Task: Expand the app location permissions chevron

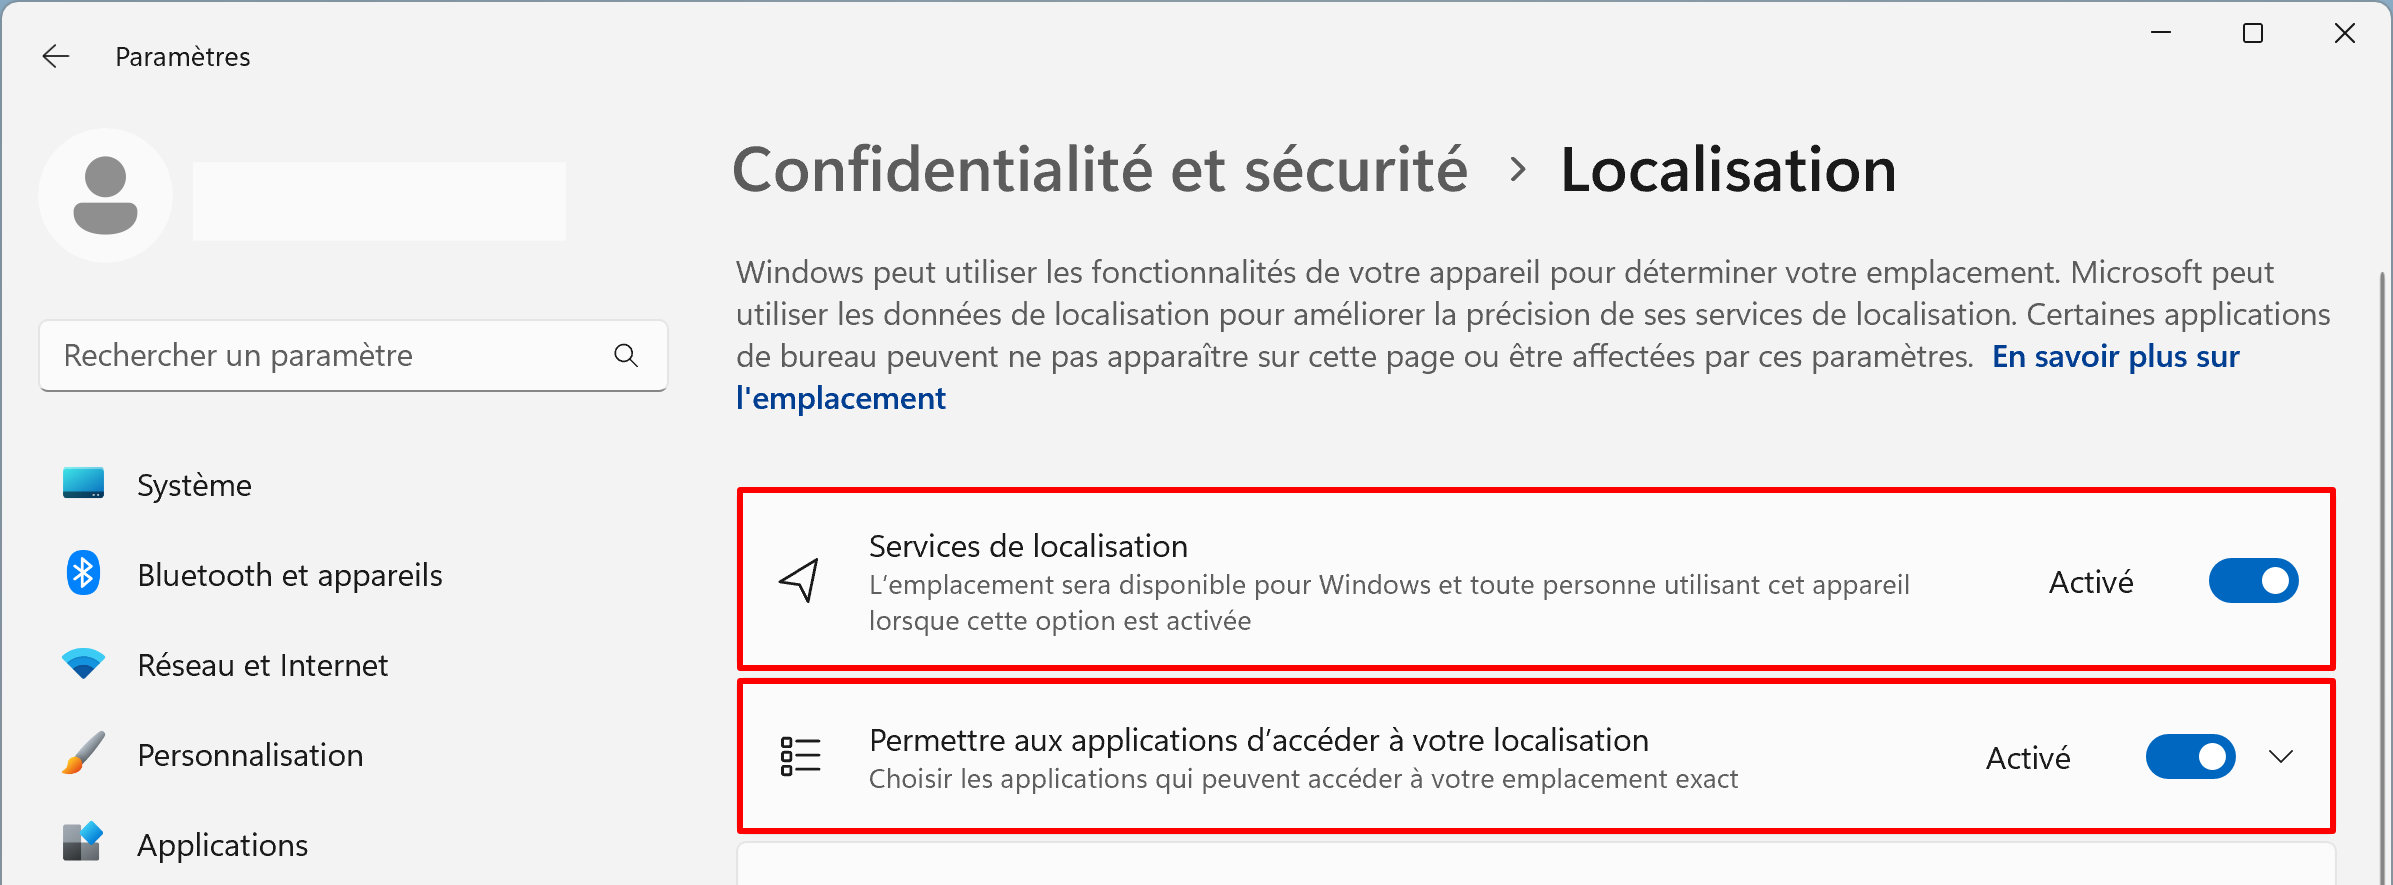Action: [2281, 757]
